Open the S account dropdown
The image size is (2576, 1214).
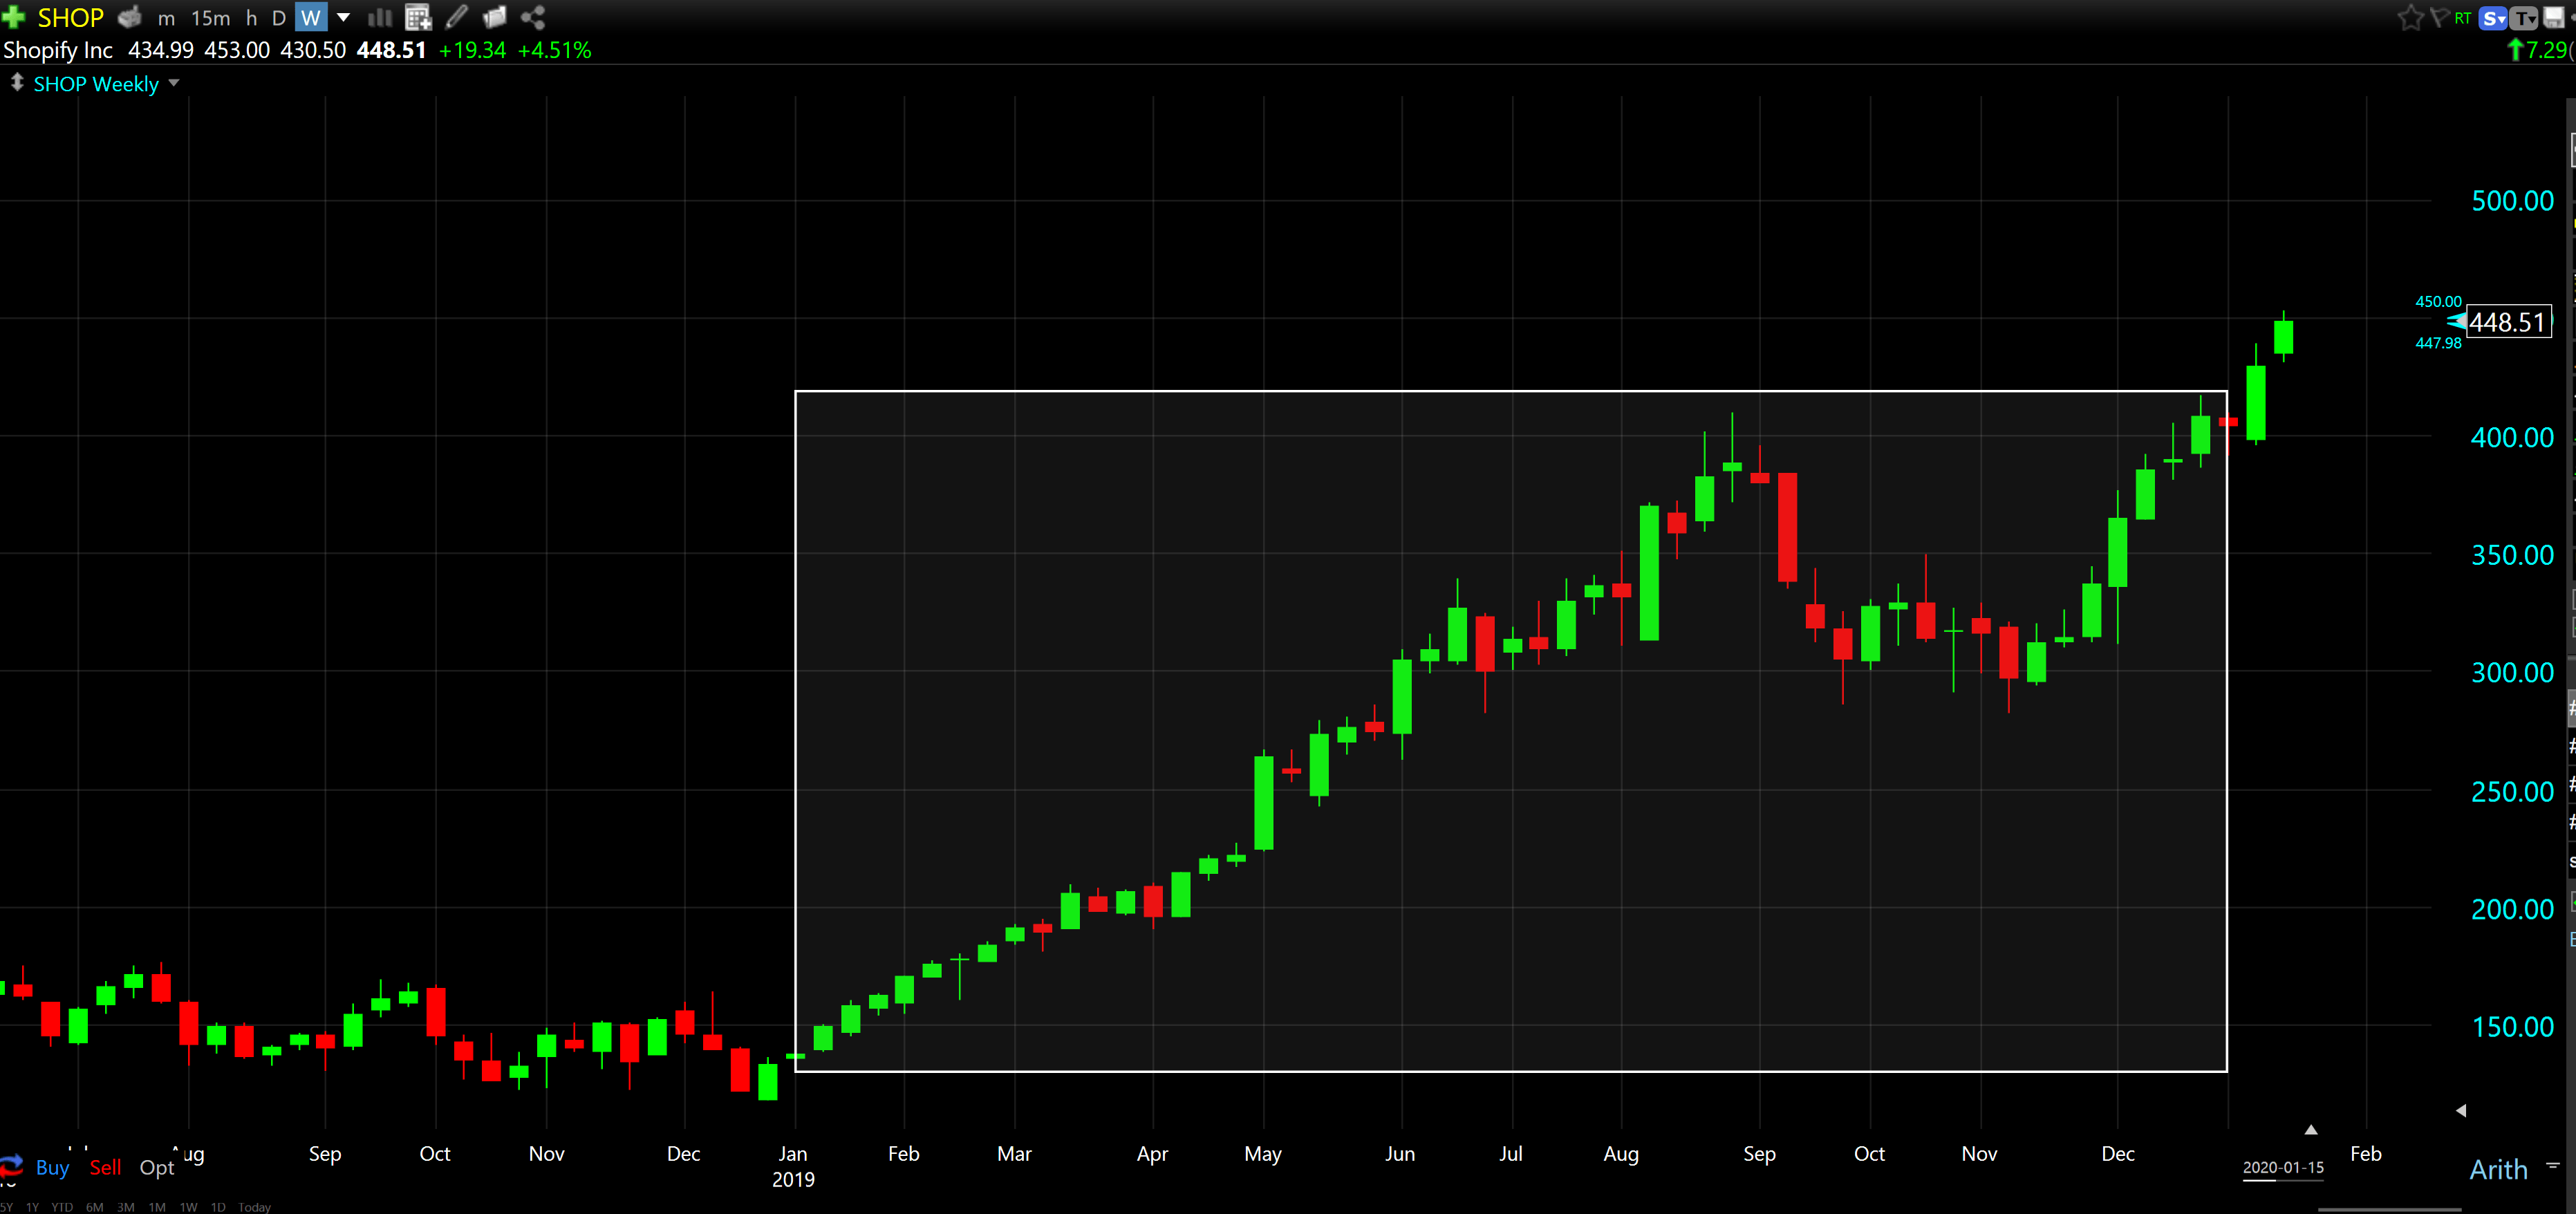pos(2492,17)
